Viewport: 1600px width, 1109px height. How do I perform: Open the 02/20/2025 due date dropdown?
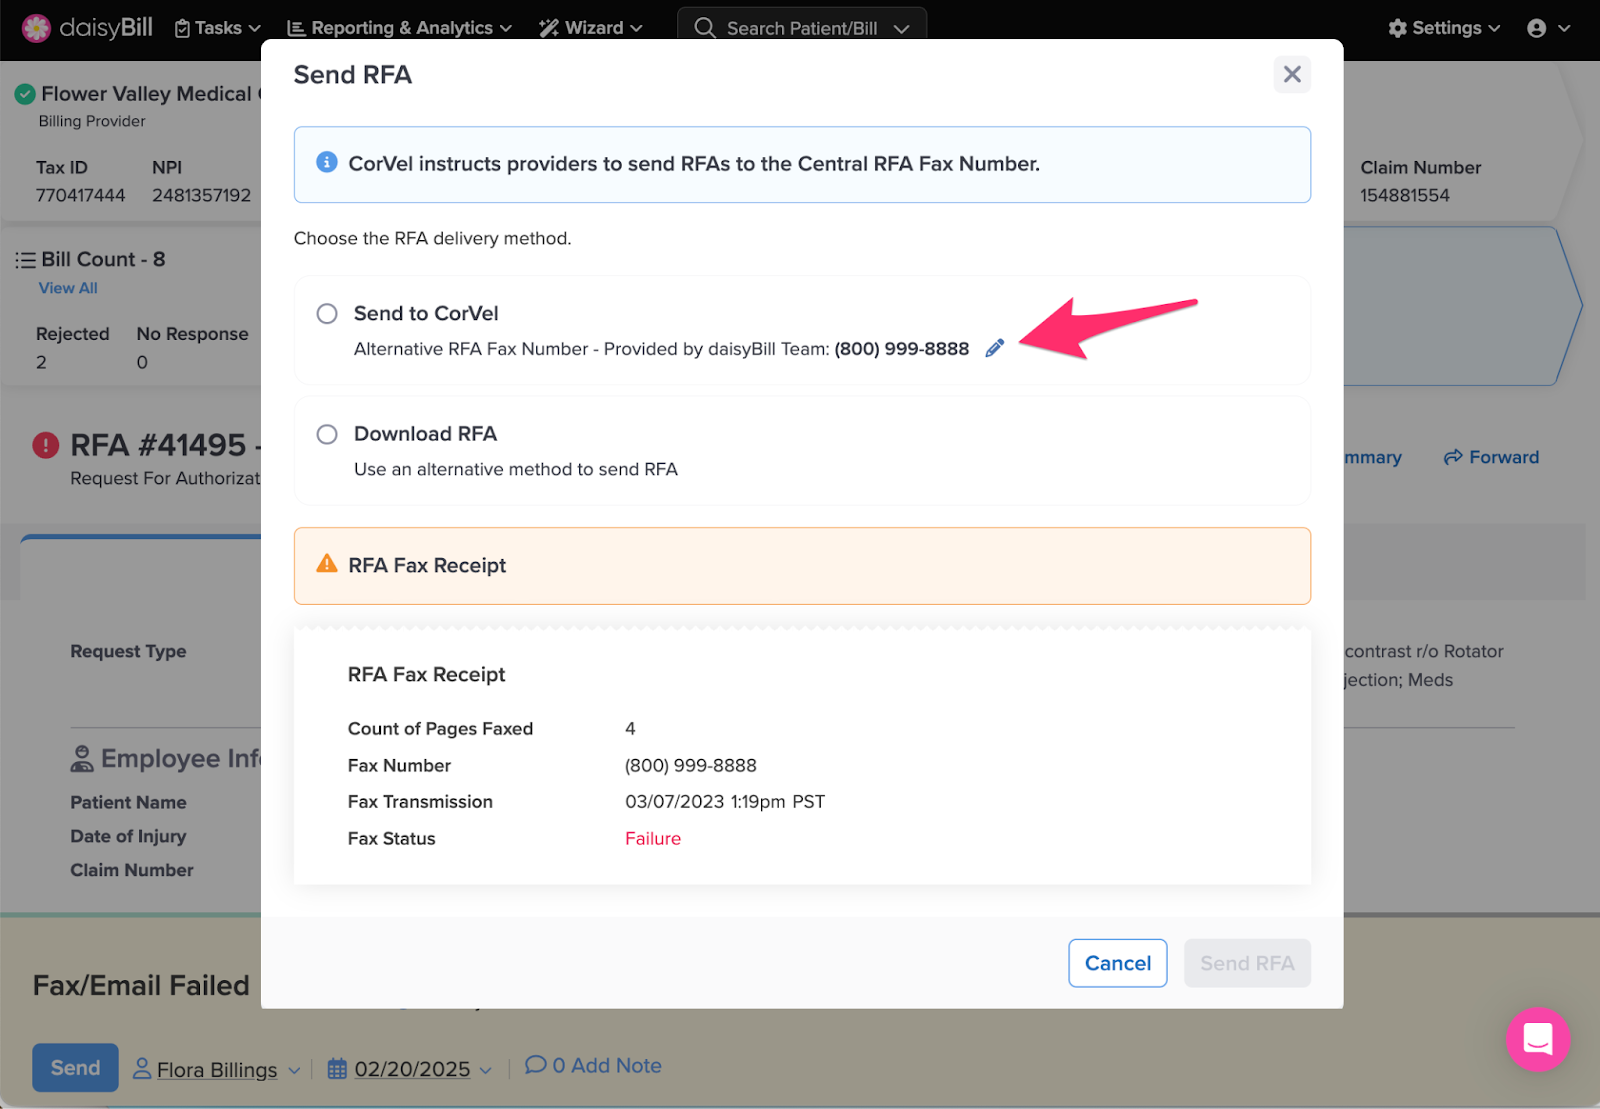486,1070
